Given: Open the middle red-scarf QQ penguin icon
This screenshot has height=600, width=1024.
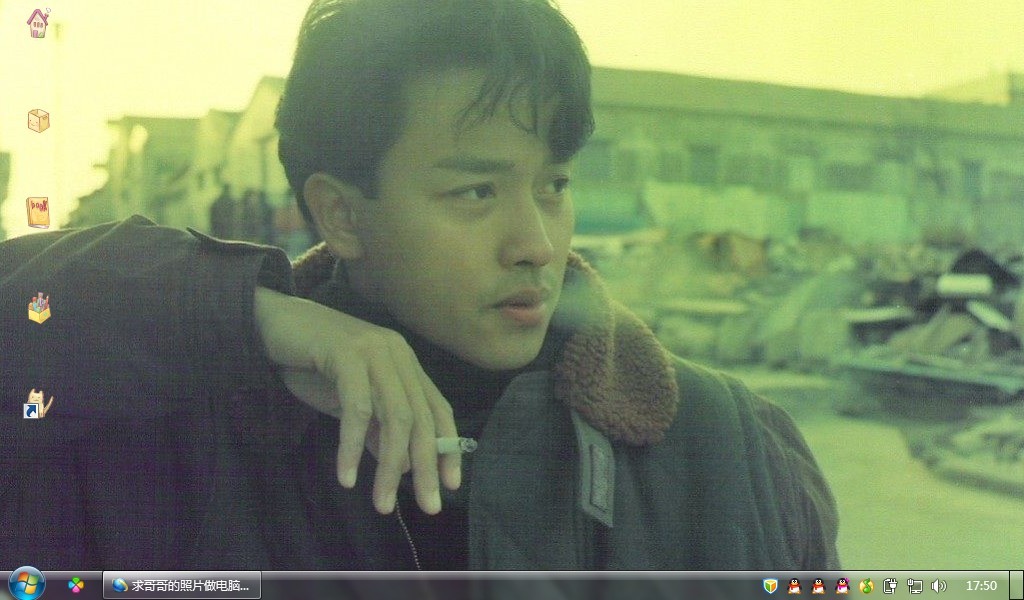Looking at the screenshot, I should (818, 585).
